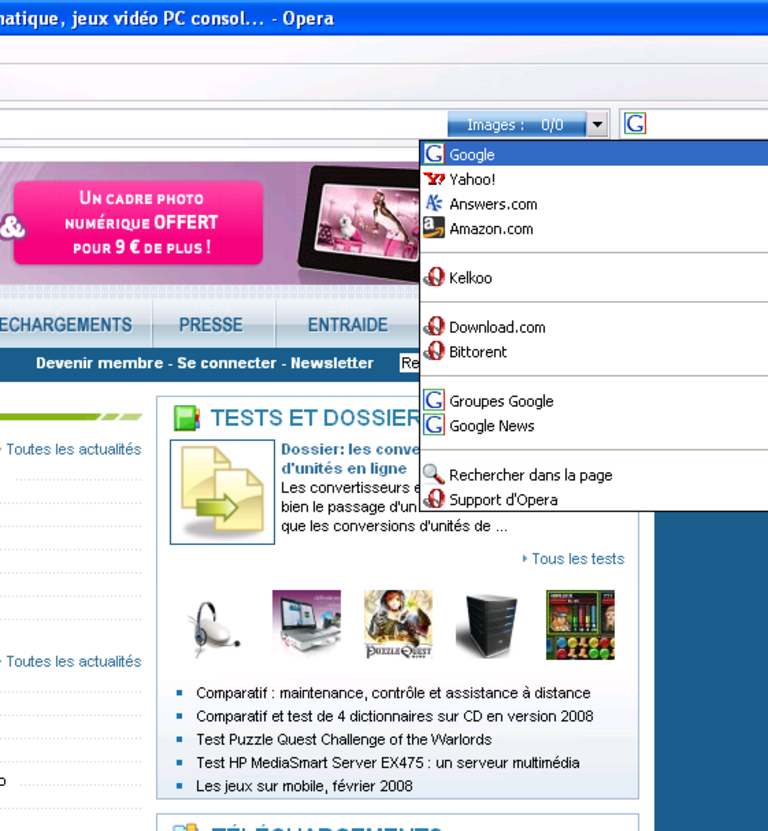Click the pink cadre photo offer banner

coord(138,223)
